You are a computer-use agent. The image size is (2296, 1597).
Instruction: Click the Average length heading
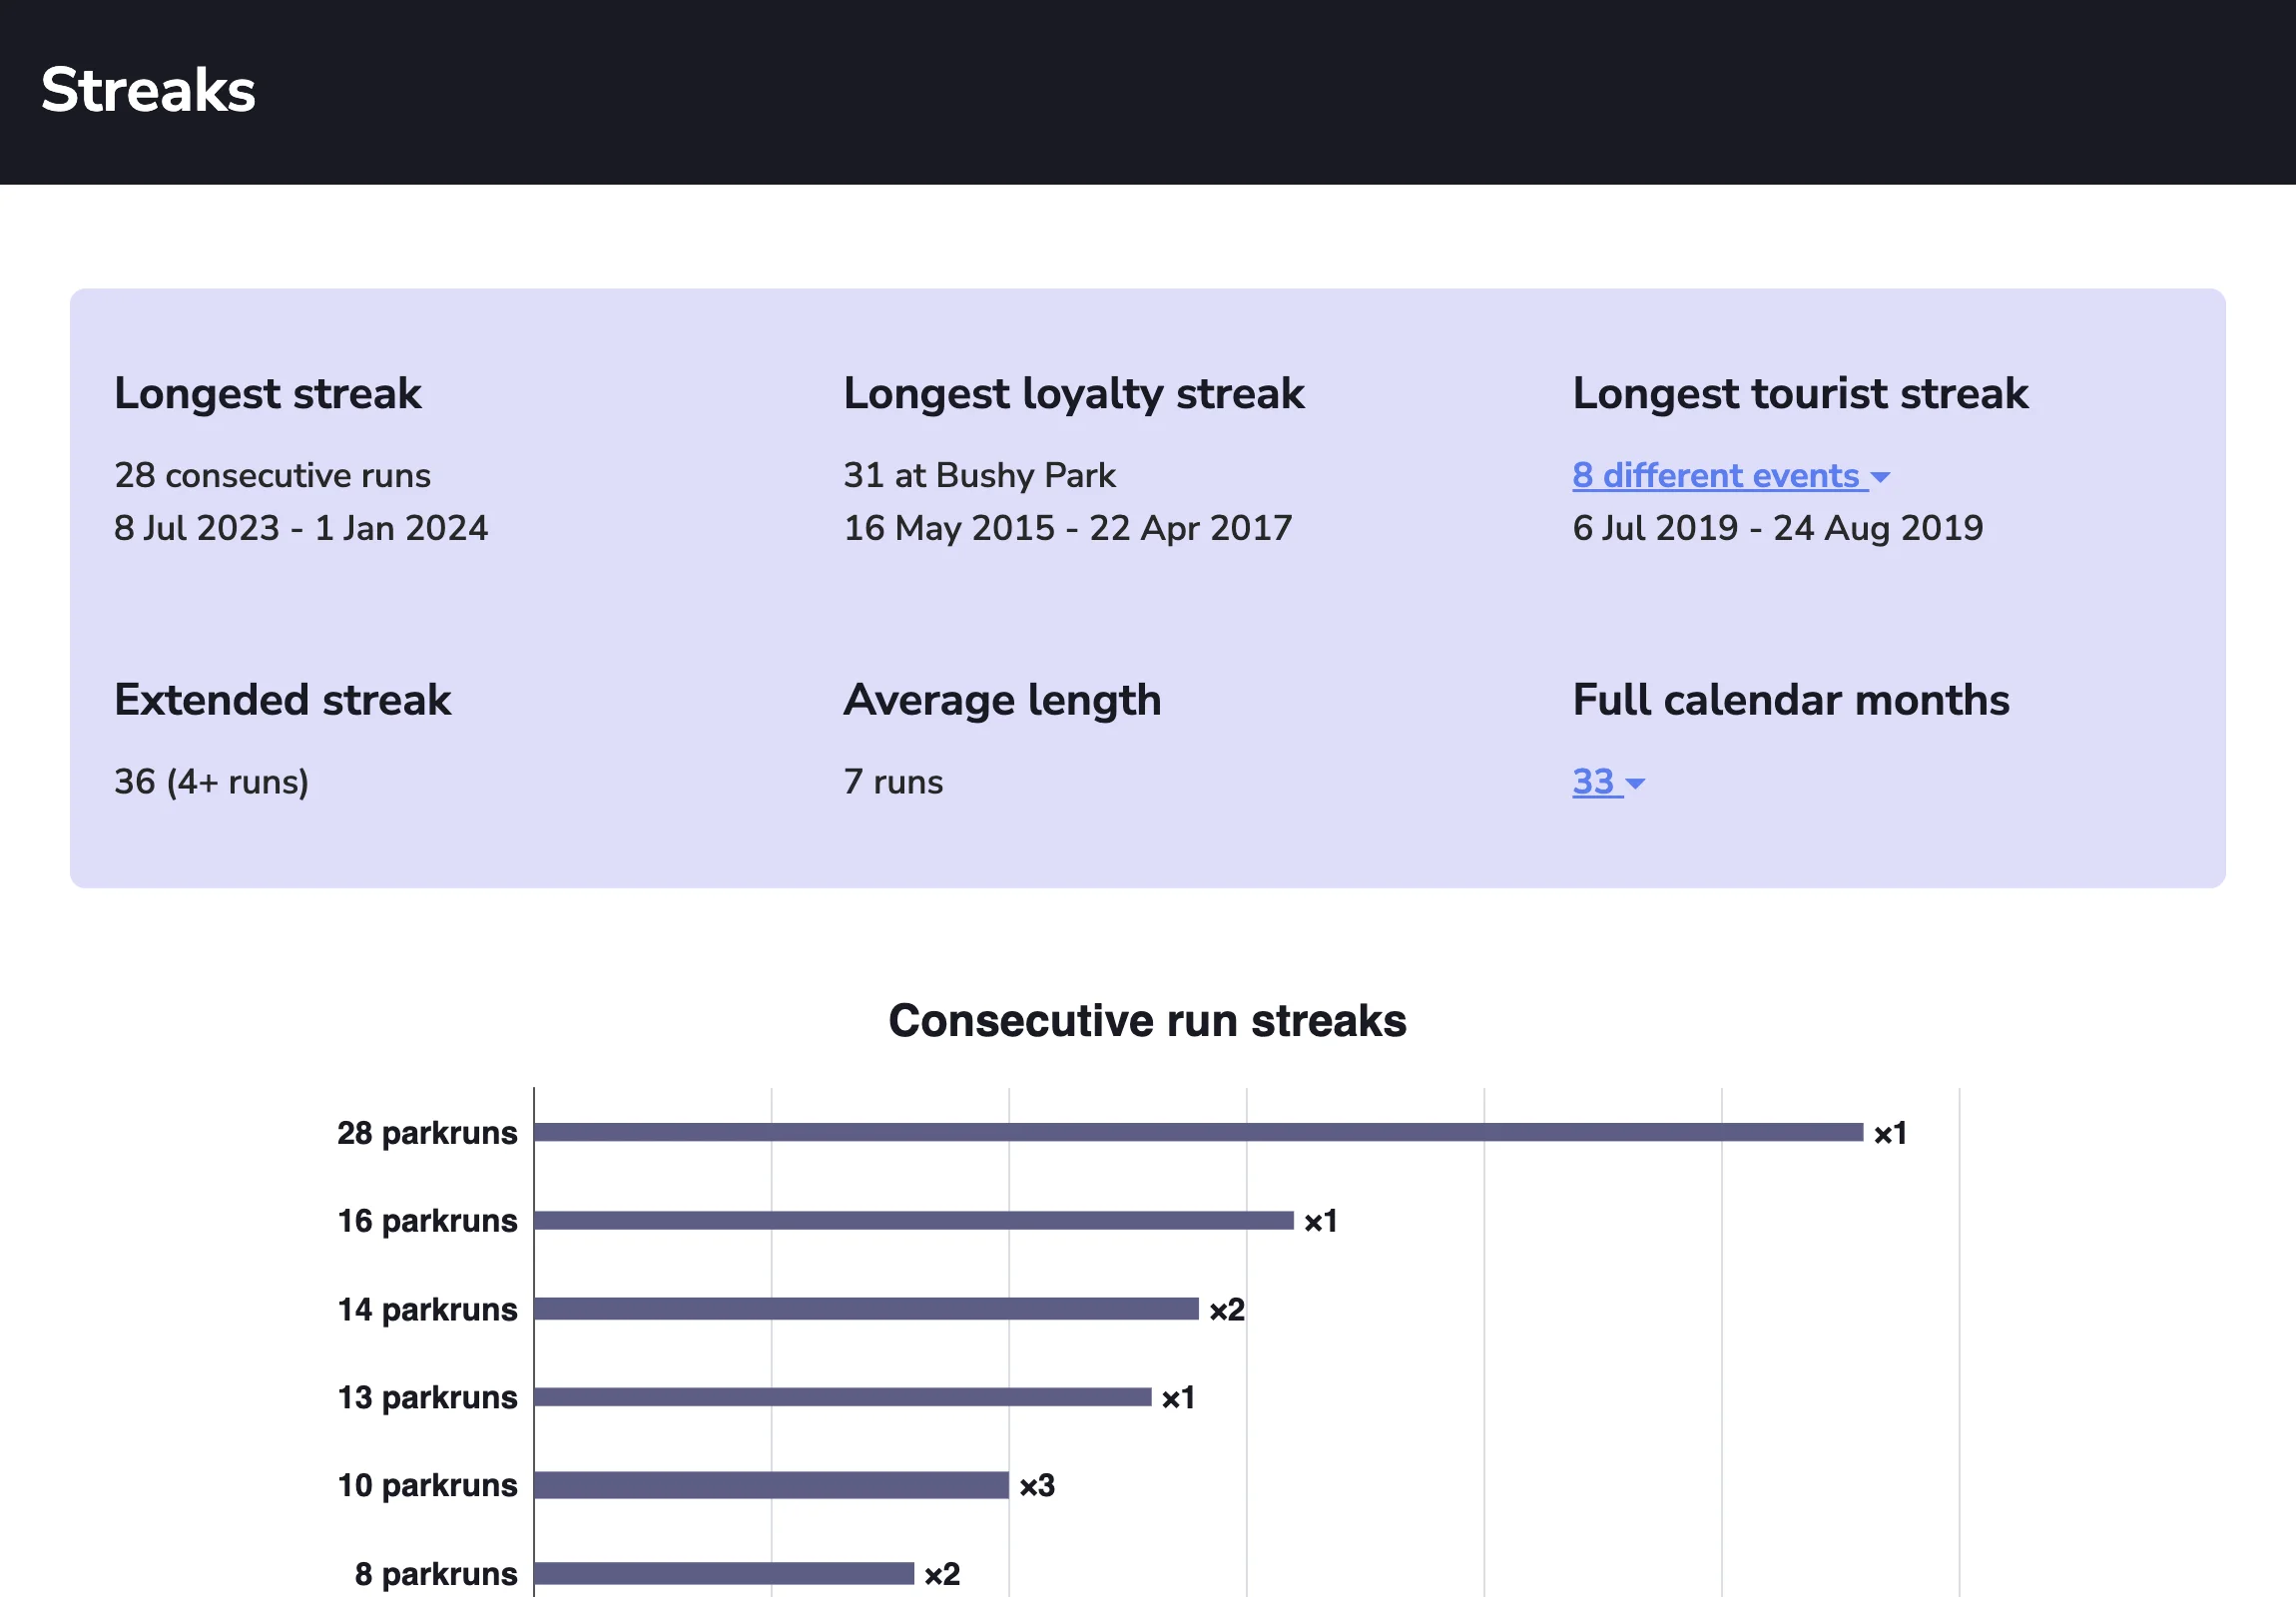[x=1001, y=700]
